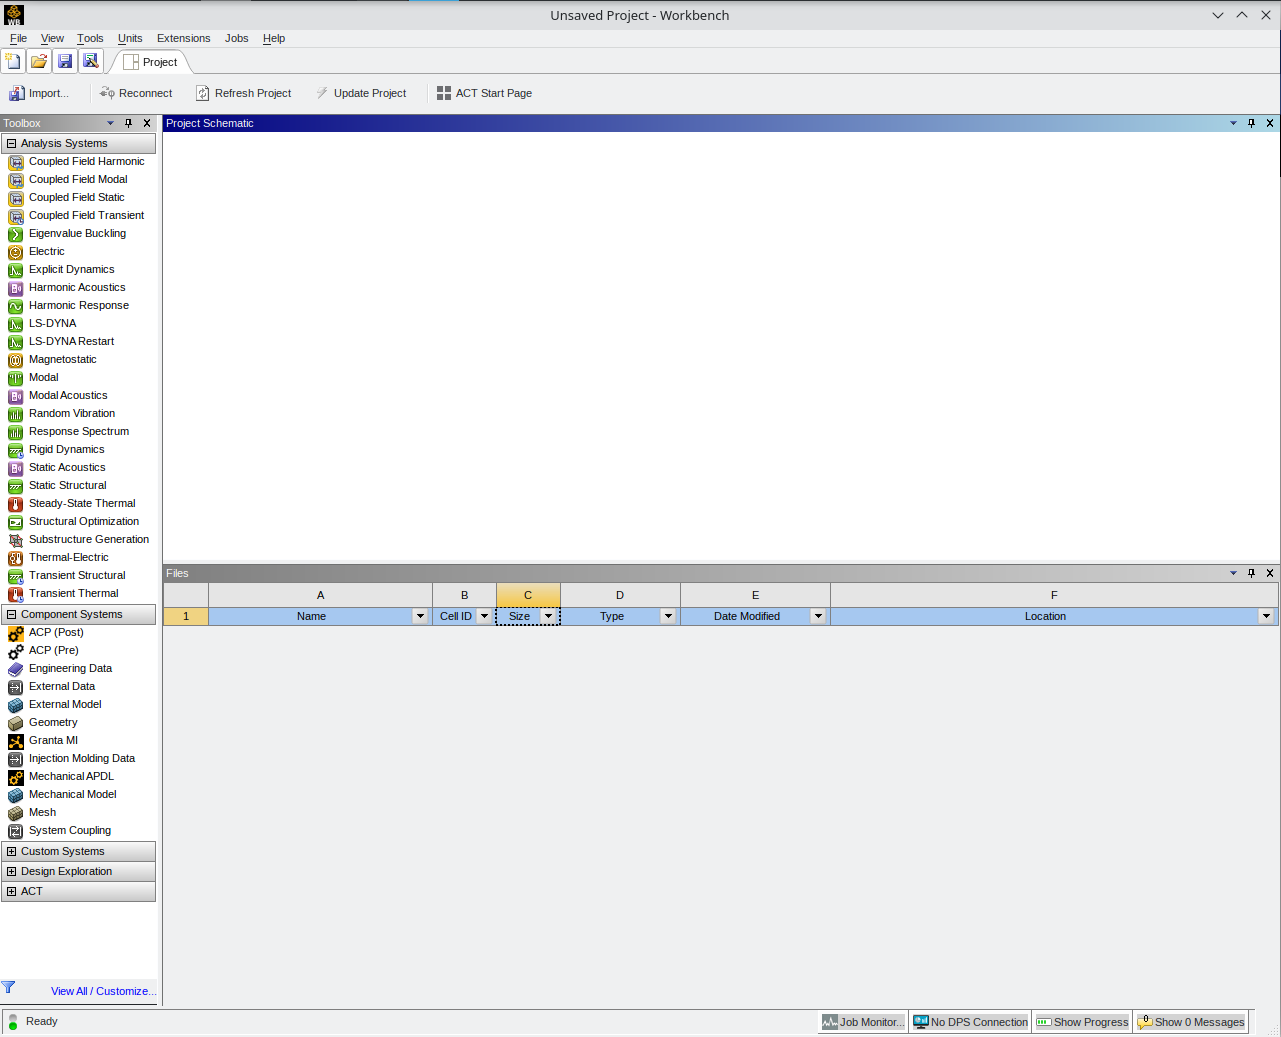Select the Transient Thermal icon
The width and height of the screenshot is (1281, 1037).
(16, 594)
